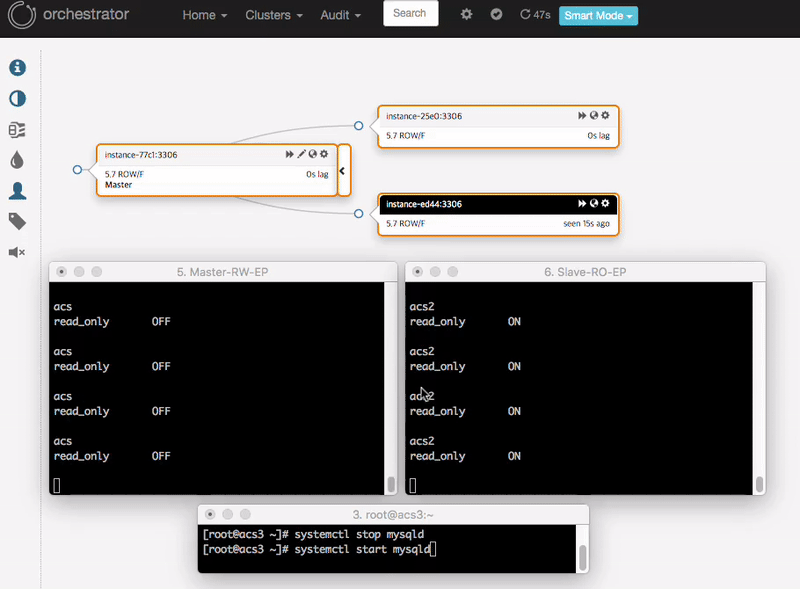Collapse arrow beside instance-77c1 master
800x589 pixels.
pos(343,171)
